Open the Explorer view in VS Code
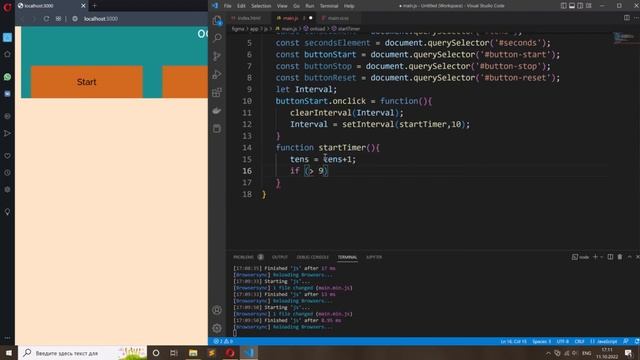The image size is (640, 360). pyautogui.click(x=217, y=20)
